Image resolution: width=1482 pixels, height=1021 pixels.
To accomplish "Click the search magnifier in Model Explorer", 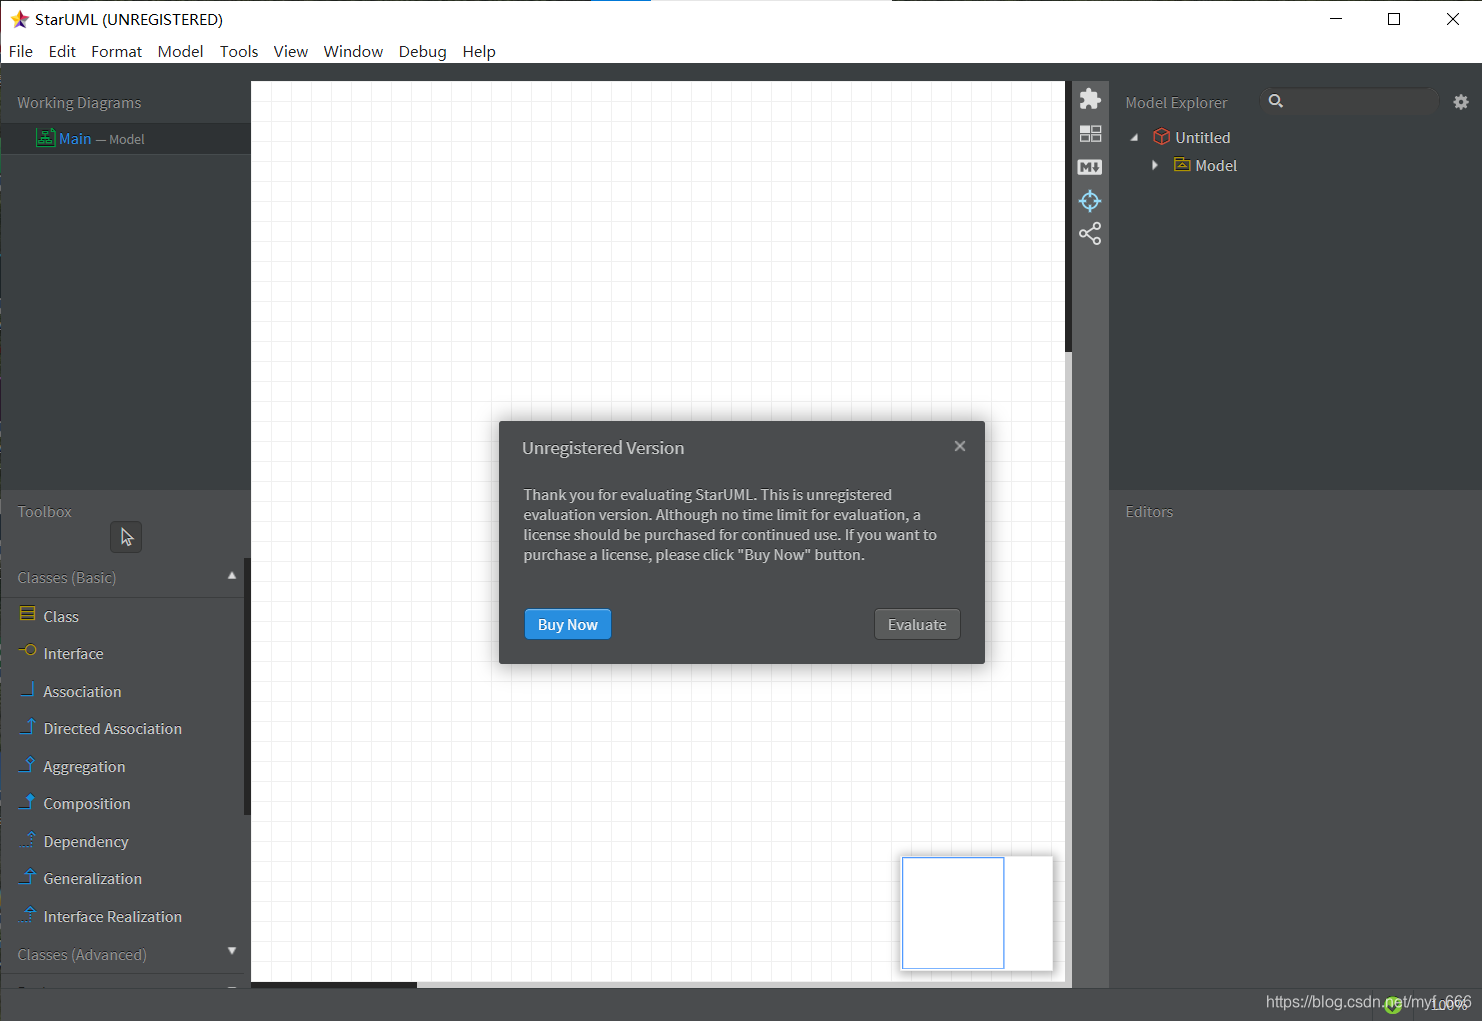I will coord(1276,101).
